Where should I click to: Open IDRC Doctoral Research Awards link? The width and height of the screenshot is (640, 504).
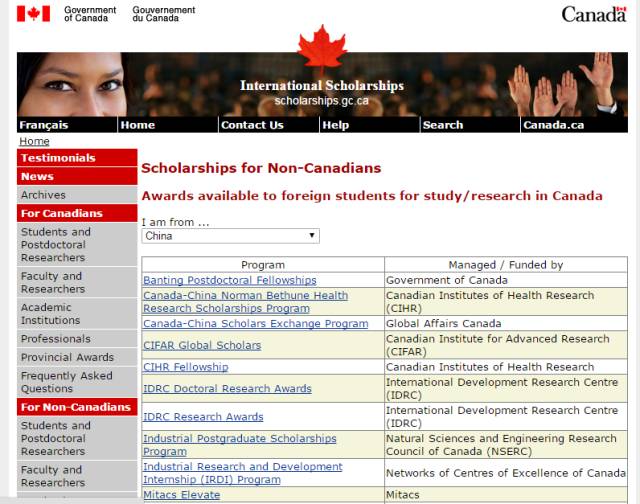227,389
